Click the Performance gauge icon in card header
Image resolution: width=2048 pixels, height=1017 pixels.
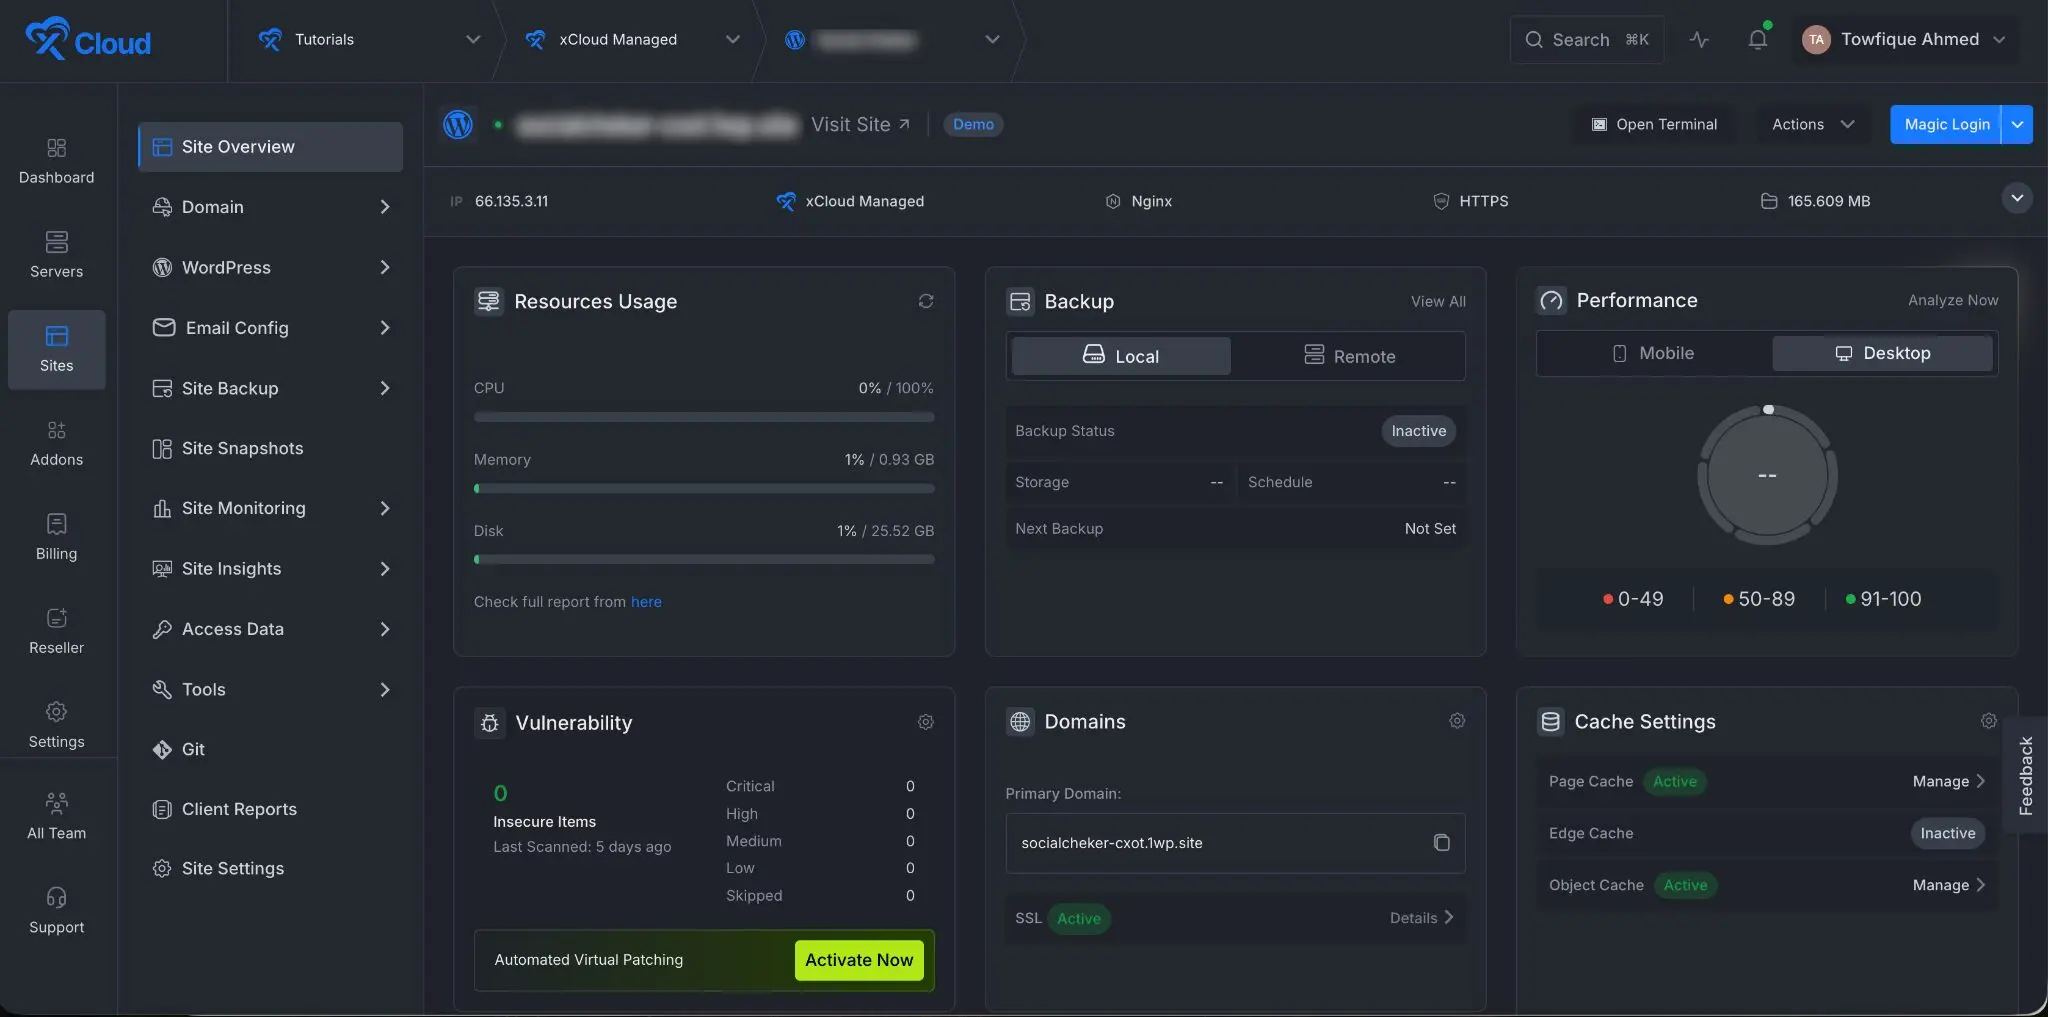click(x=1552, y=300)
